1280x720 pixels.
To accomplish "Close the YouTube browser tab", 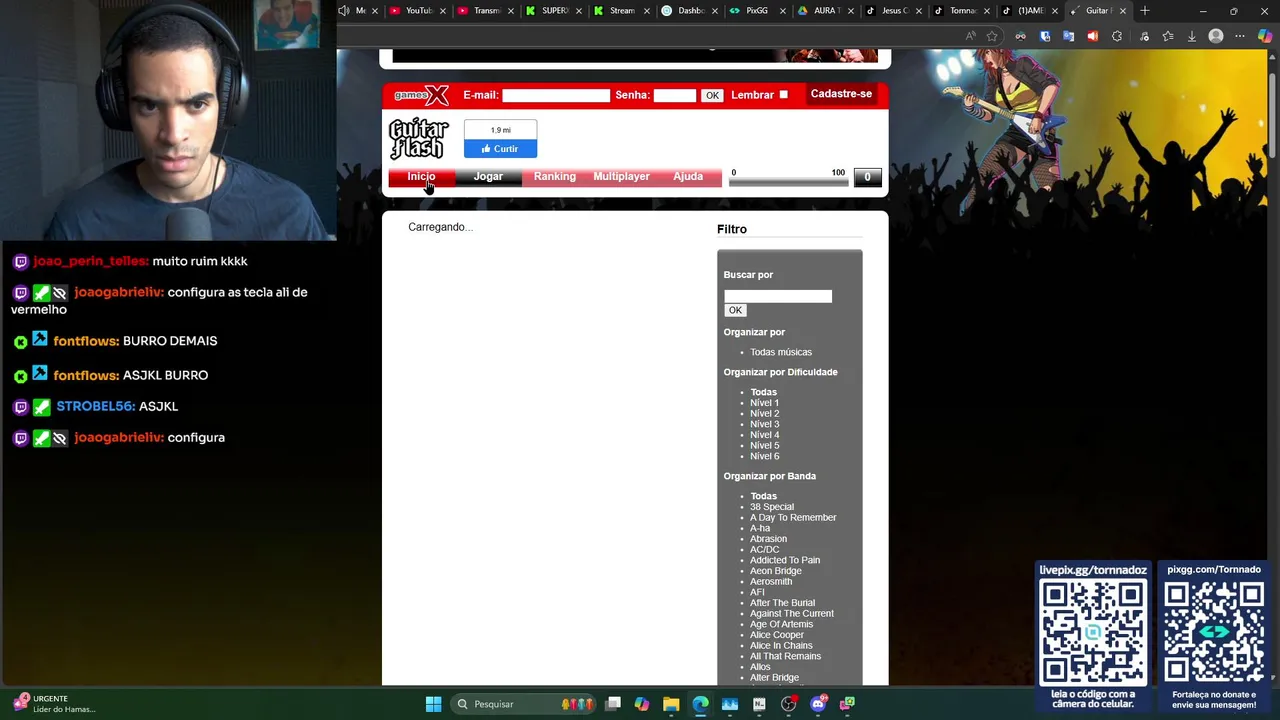I will [x=441, y=11].
